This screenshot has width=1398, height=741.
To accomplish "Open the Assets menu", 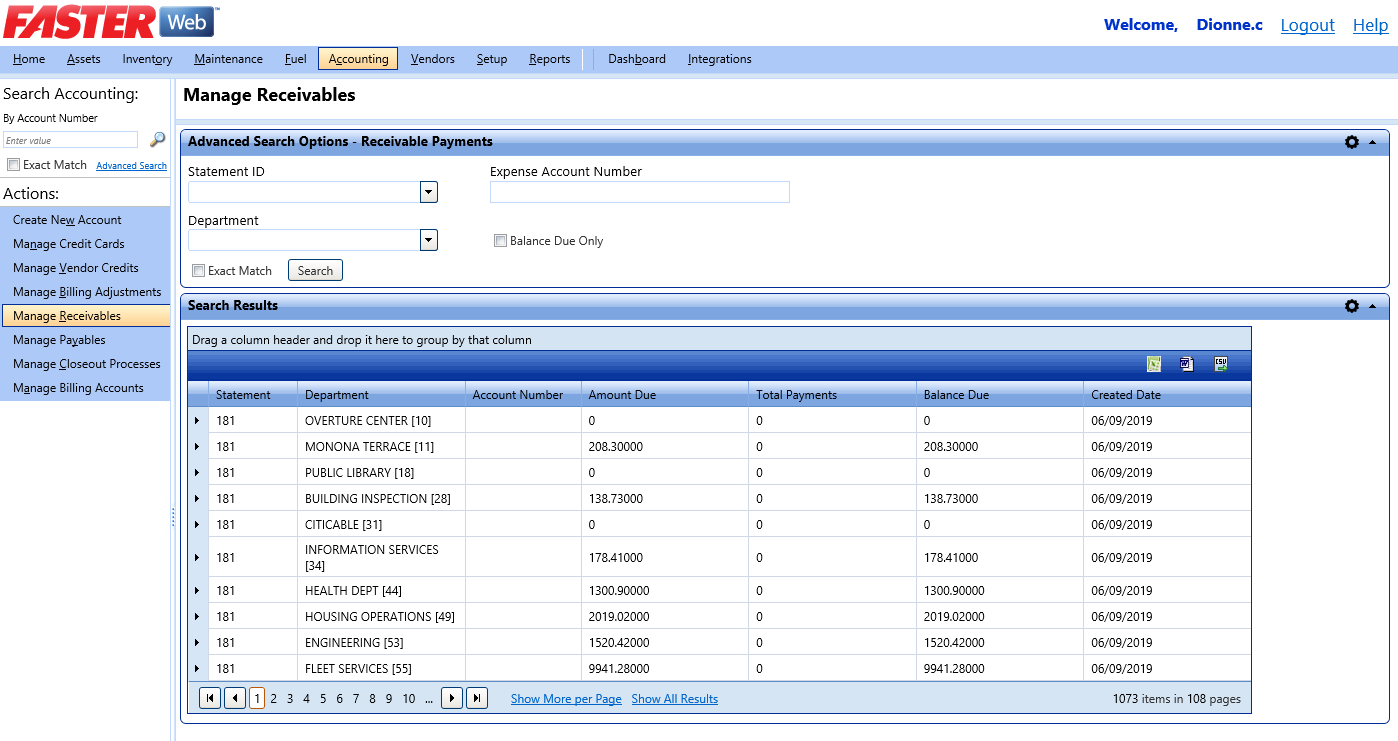I will tap(84, 59).
